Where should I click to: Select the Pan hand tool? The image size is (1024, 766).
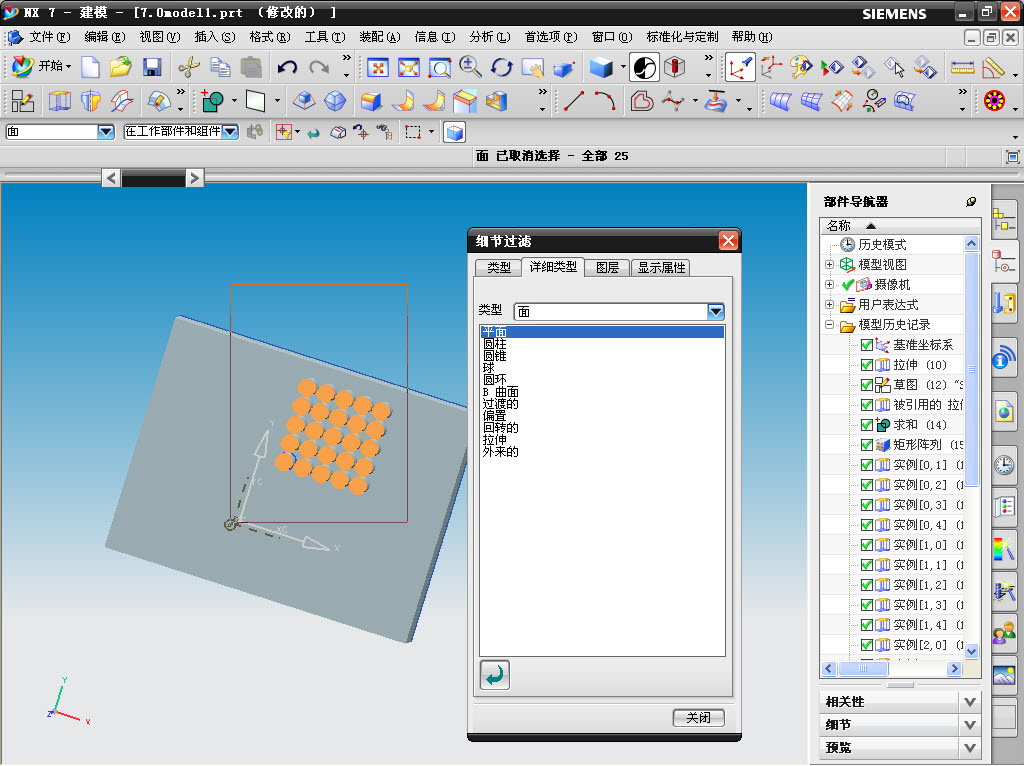[x=533, y=67]
